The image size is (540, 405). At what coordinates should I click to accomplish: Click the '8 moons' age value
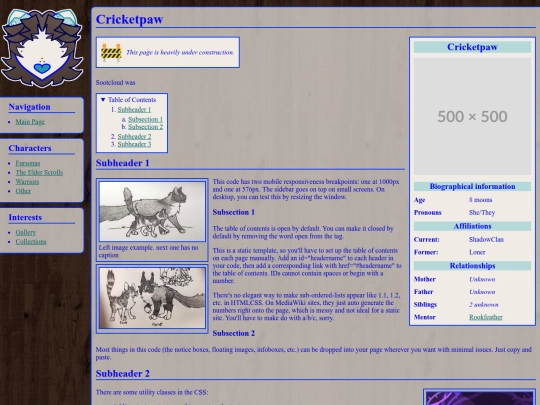pos(480,200)
